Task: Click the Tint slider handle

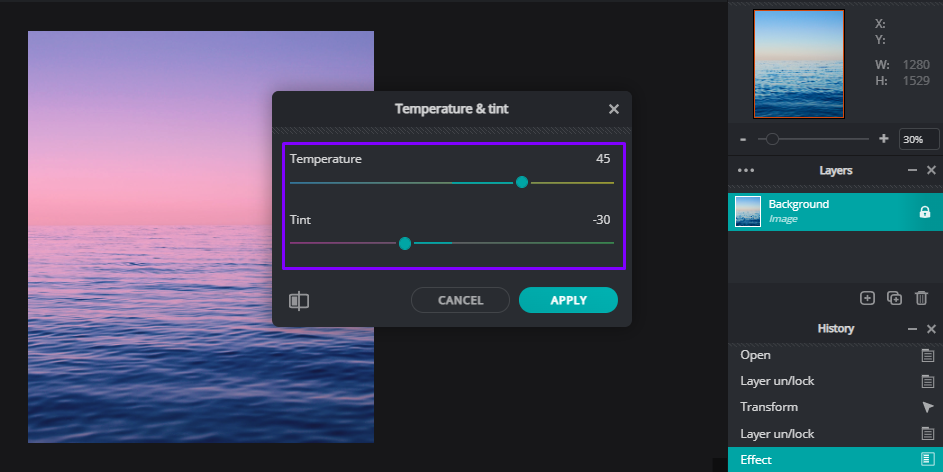Action: [x=405, y=243]
